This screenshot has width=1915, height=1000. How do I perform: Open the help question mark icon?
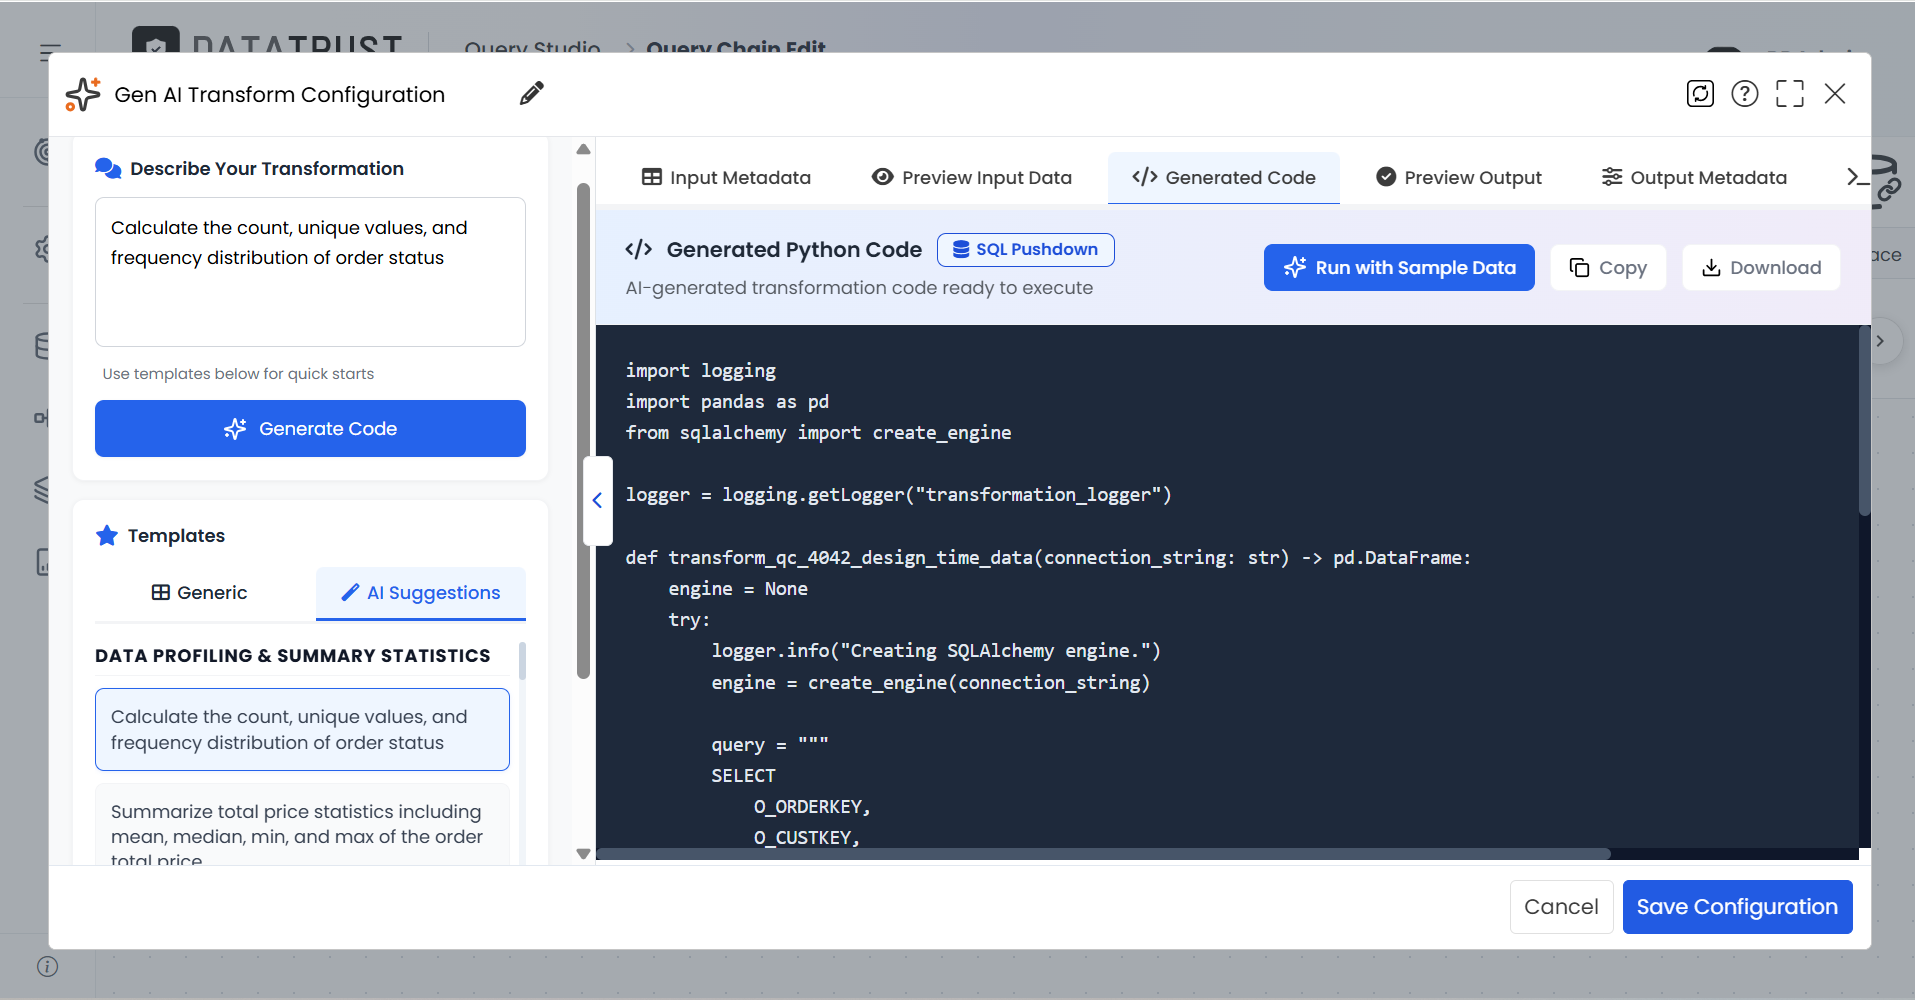[x=1745, y=94]
